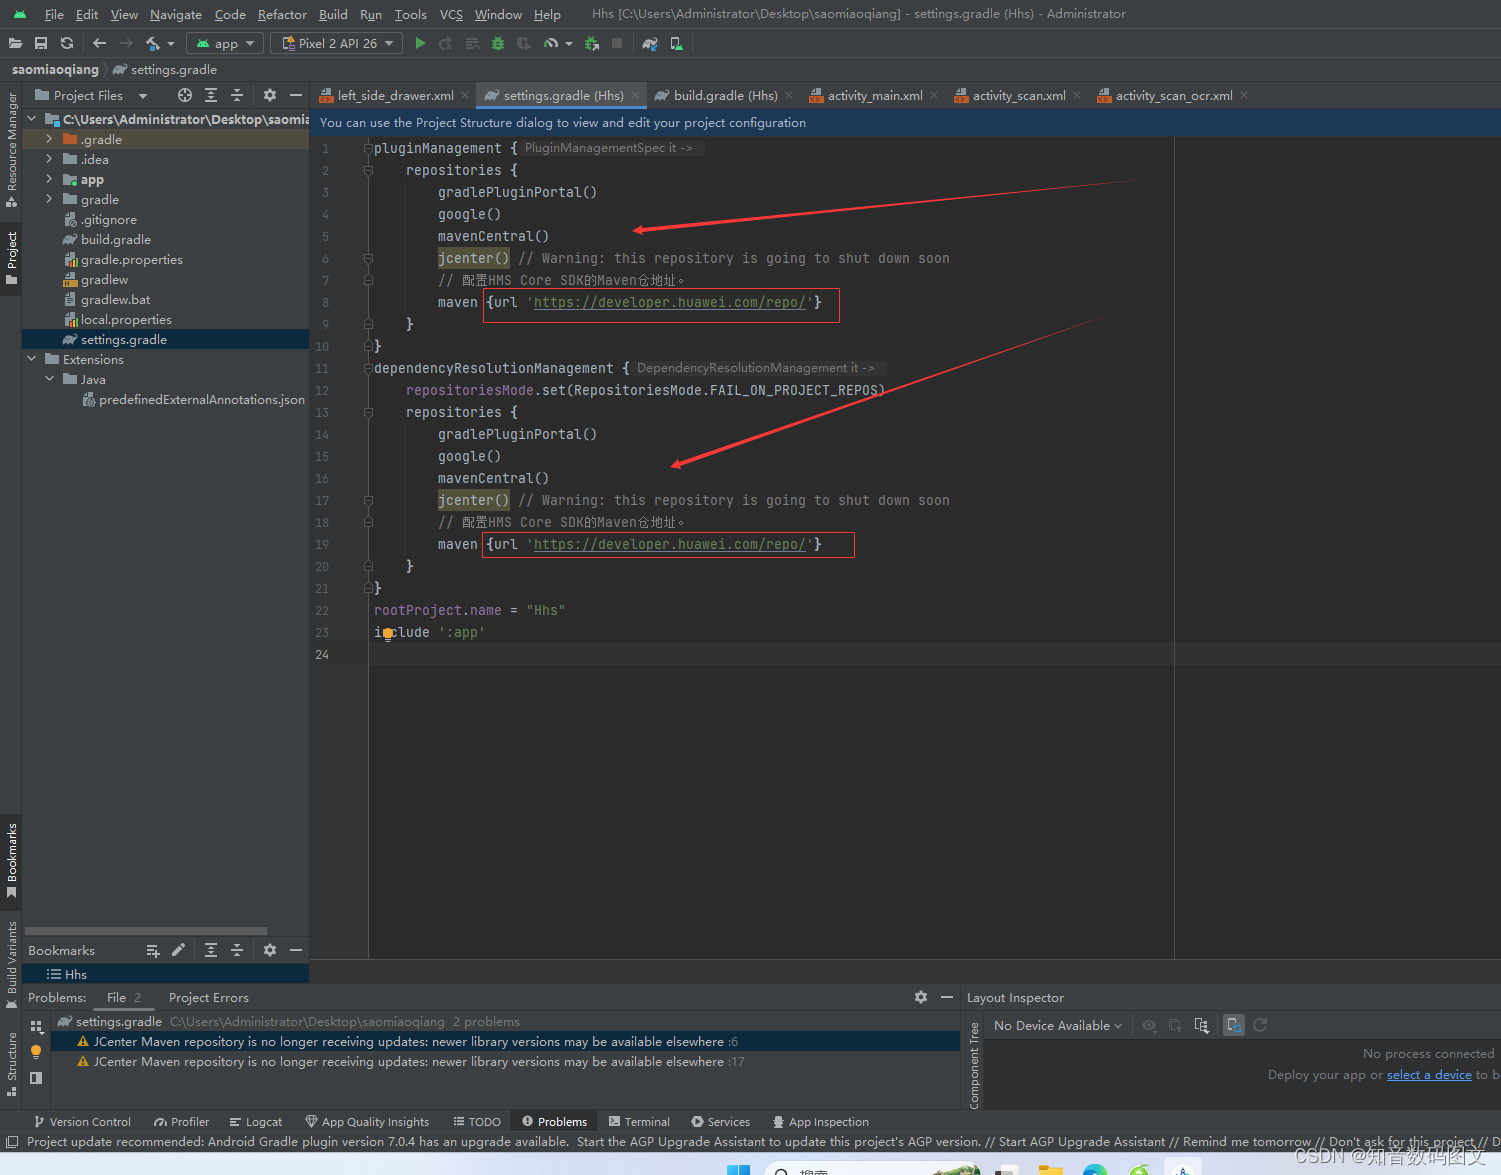
Task: Run the app using the green Run button
Action: tap(420, 43)
